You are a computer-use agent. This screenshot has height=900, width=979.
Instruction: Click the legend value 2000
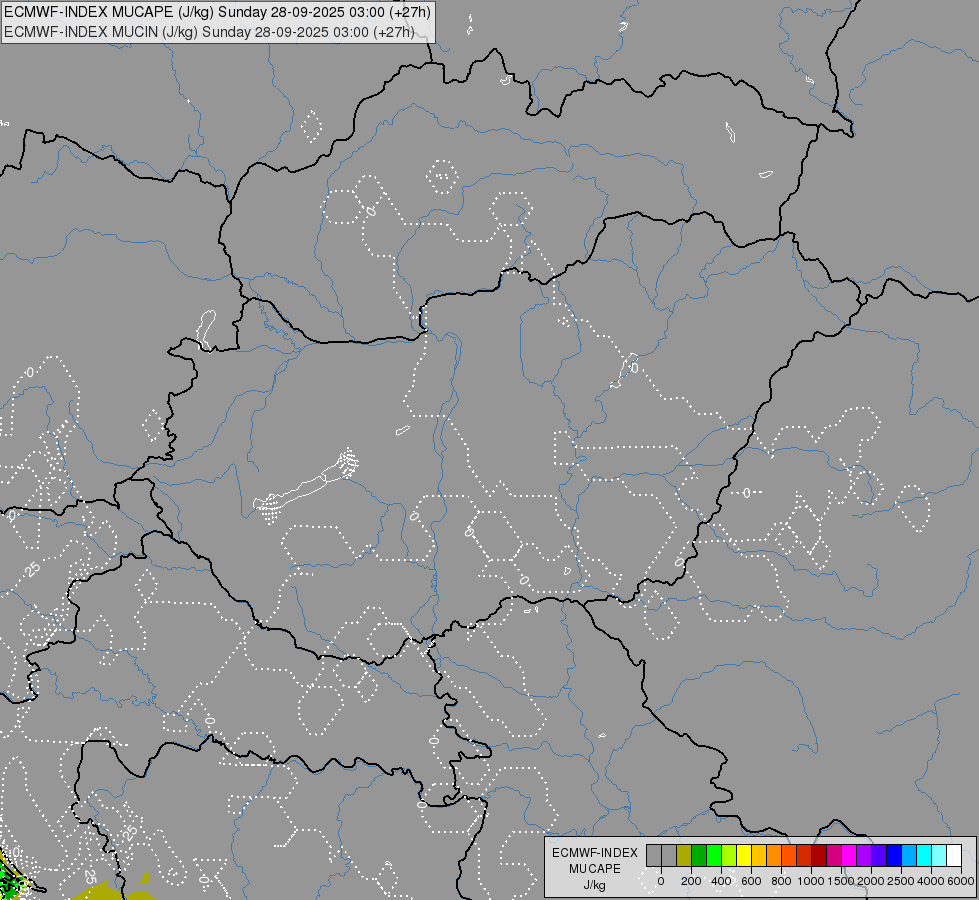(871, 881)
